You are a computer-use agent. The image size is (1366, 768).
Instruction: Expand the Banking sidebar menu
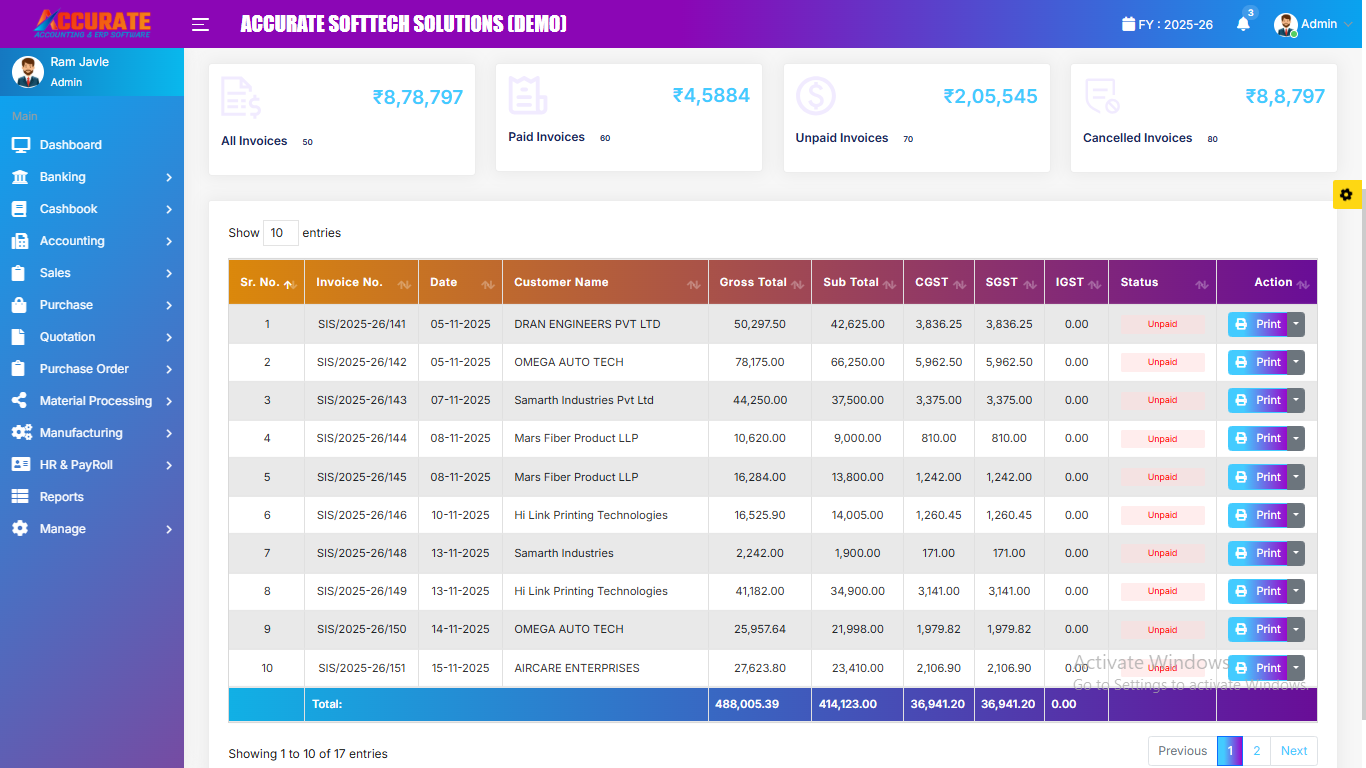(x=92, y=177)
